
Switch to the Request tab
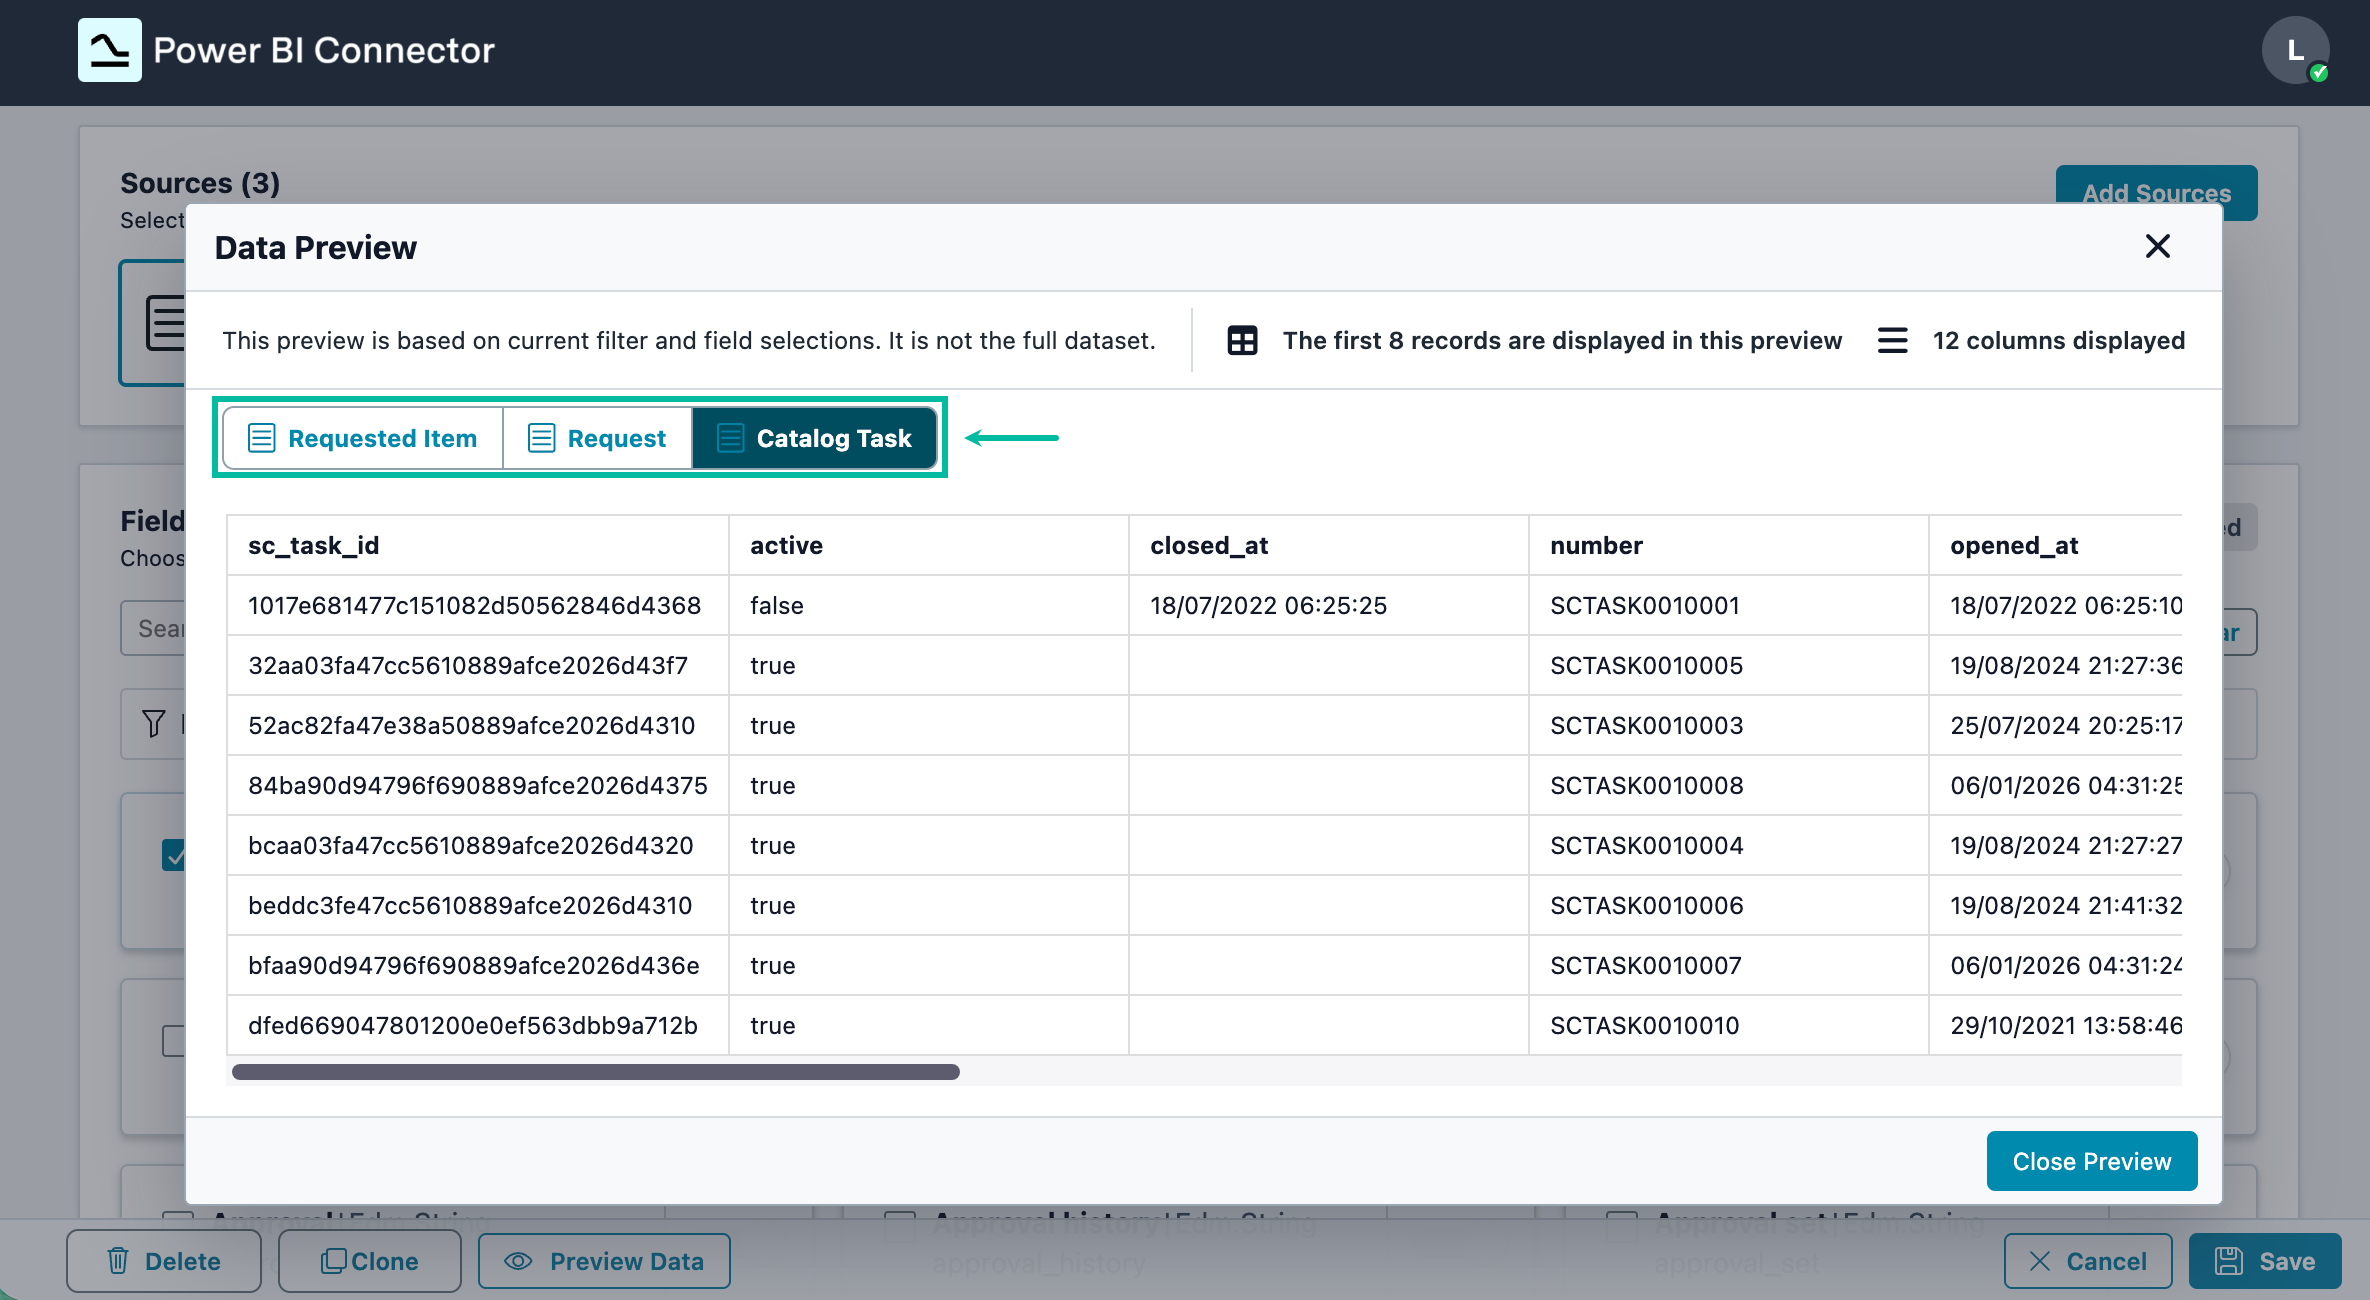pos(597,438)
